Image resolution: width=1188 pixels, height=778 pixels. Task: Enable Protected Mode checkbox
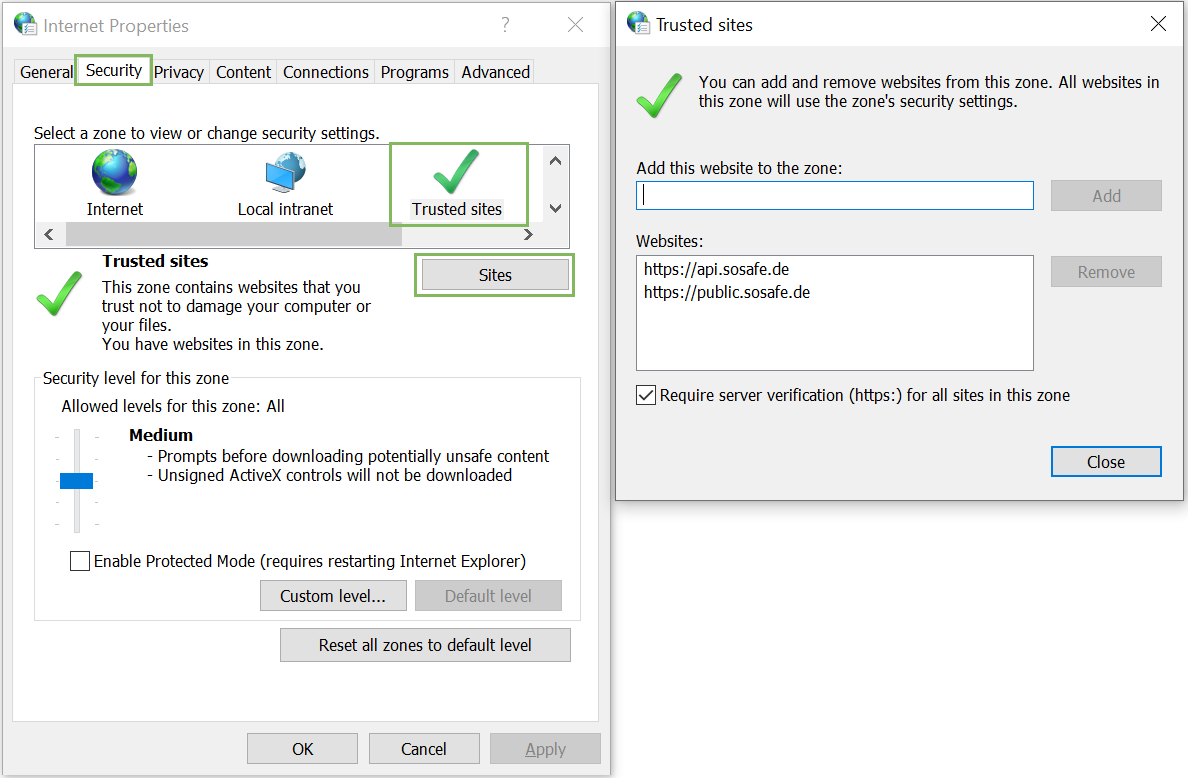click(x=80, y=561)
